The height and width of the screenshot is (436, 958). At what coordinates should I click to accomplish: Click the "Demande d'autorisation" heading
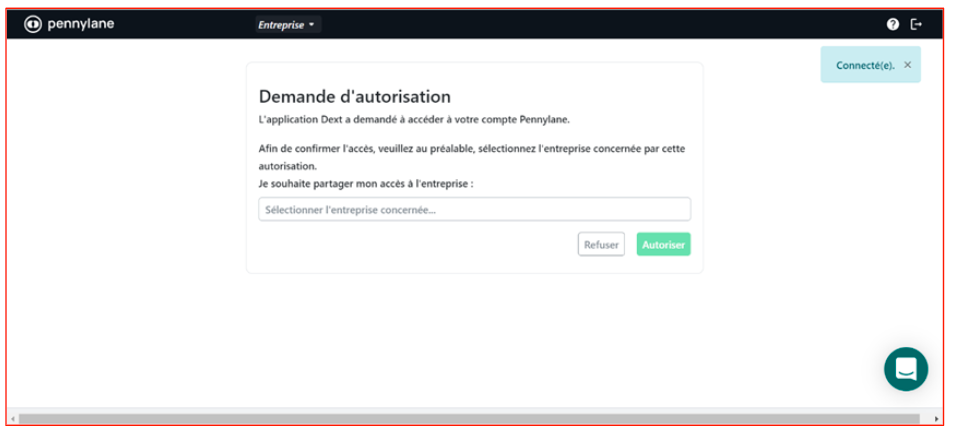[354, 96]
